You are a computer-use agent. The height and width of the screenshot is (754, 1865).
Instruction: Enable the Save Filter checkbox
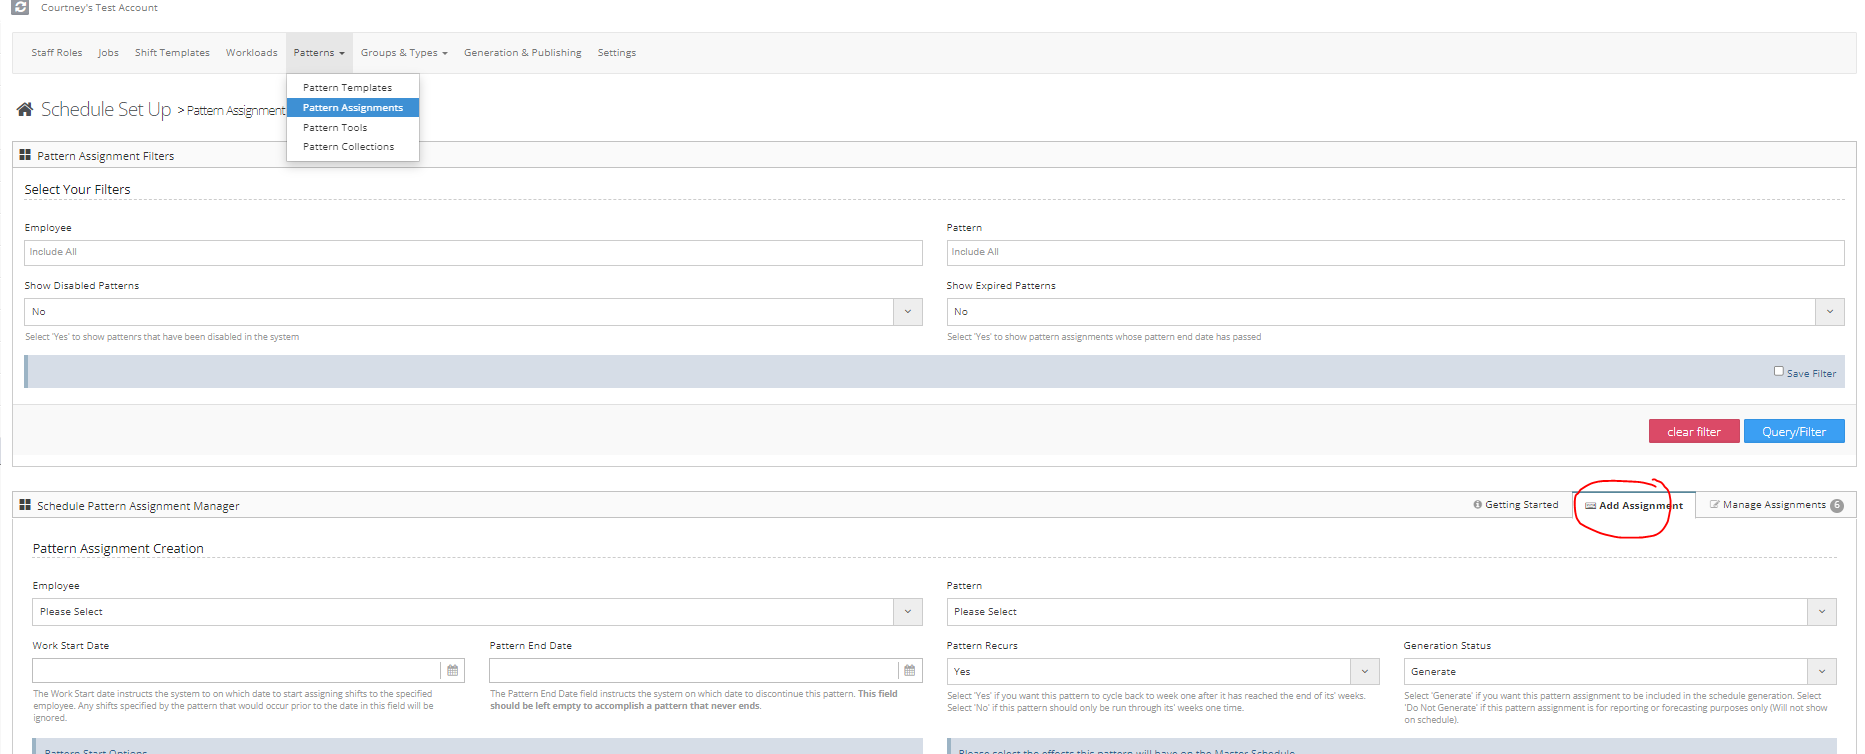point(1778,371)
